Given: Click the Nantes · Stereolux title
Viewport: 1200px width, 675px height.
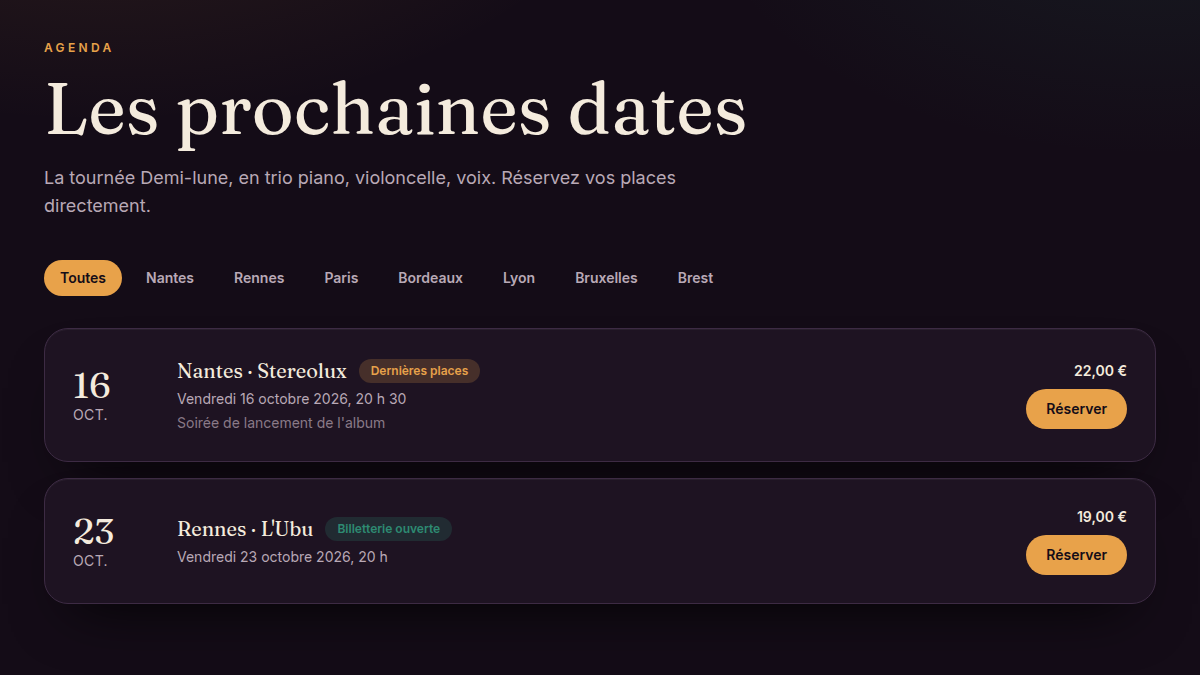Looking at the screenshot, I should point(262,371).
